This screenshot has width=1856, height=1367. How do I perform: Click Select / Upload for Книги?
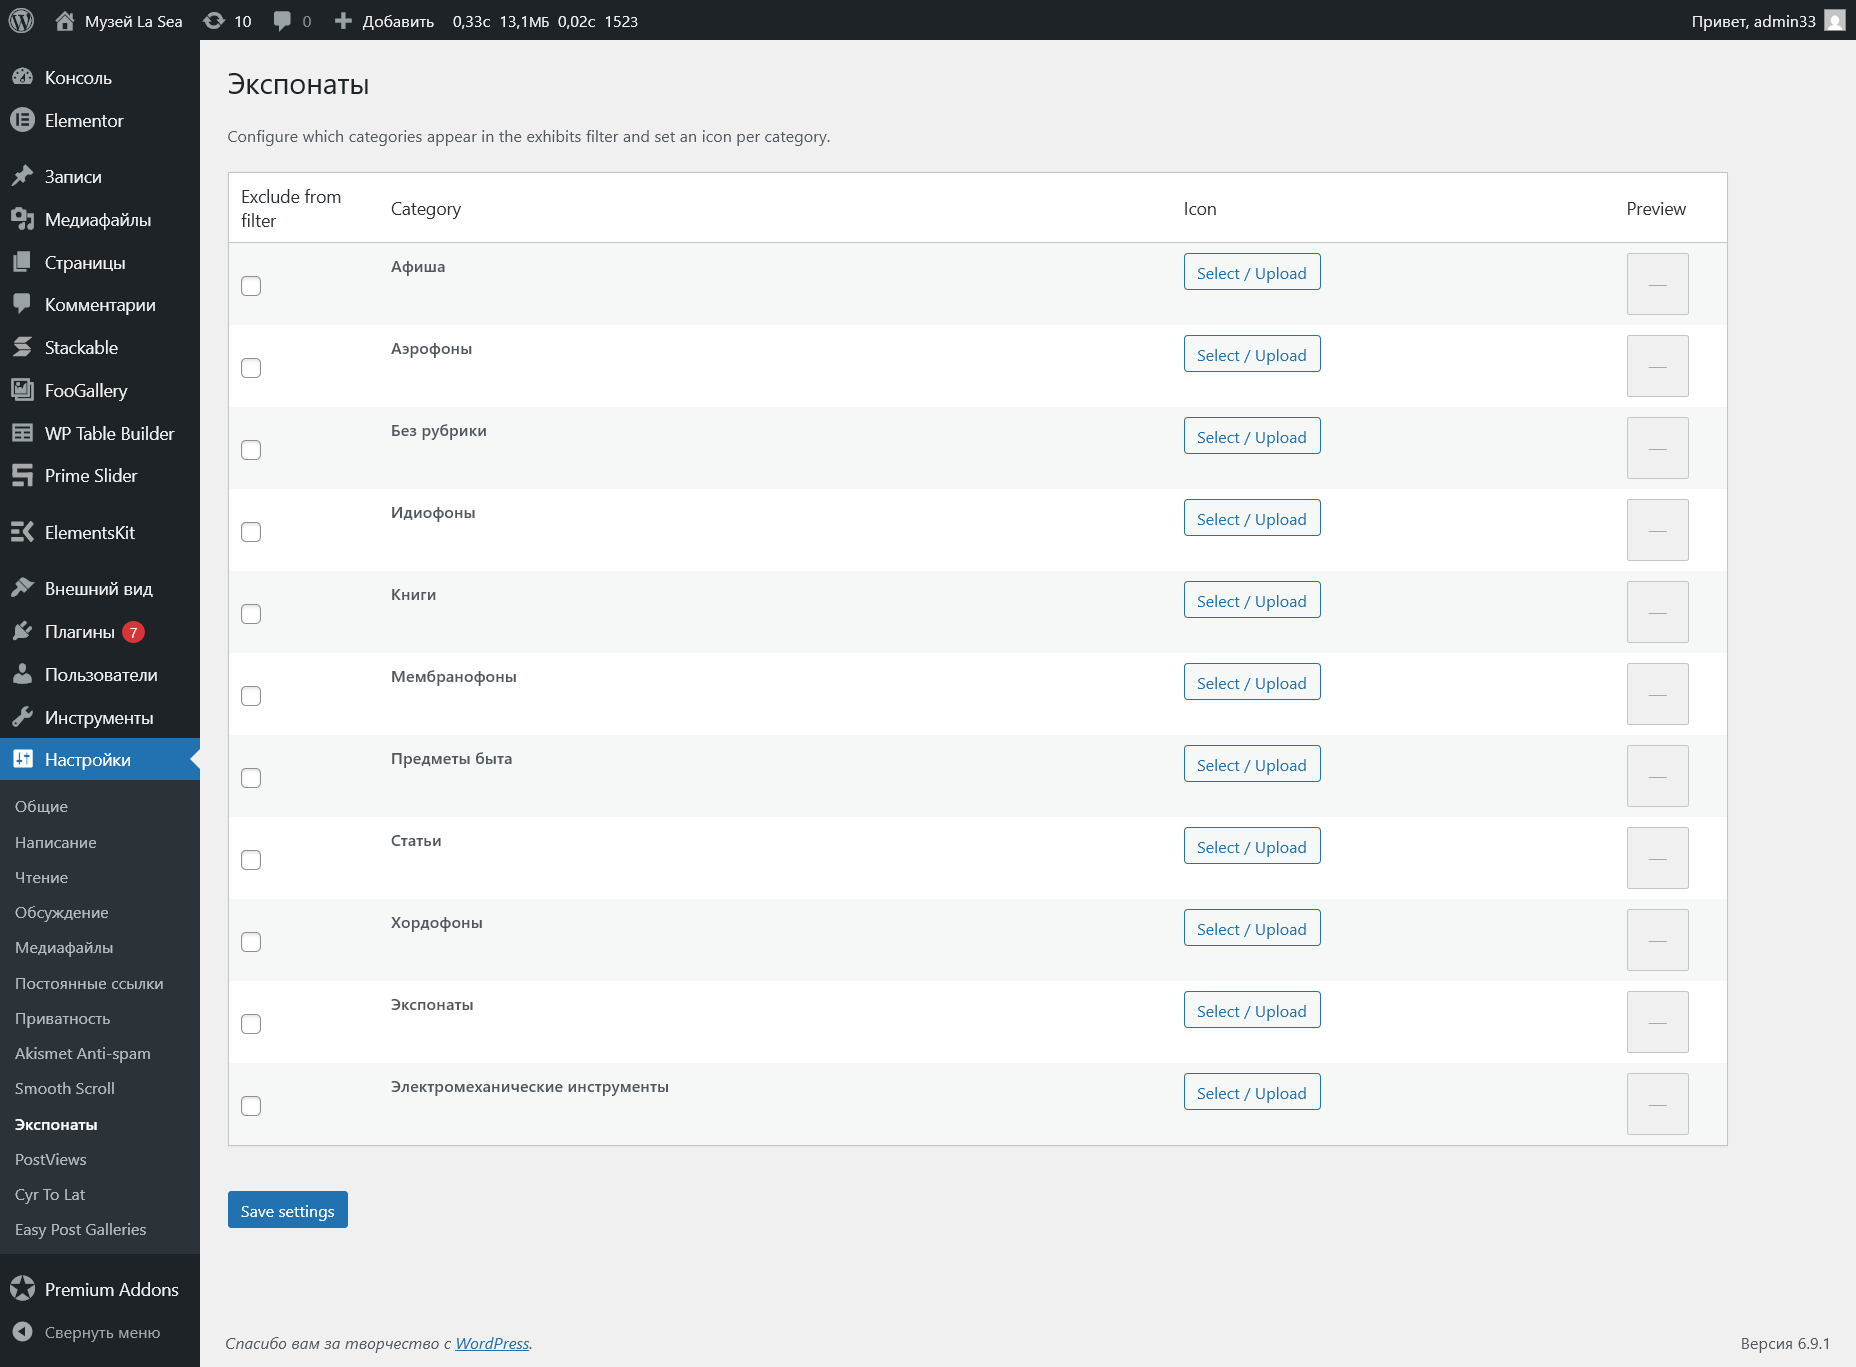point(1252,600)
